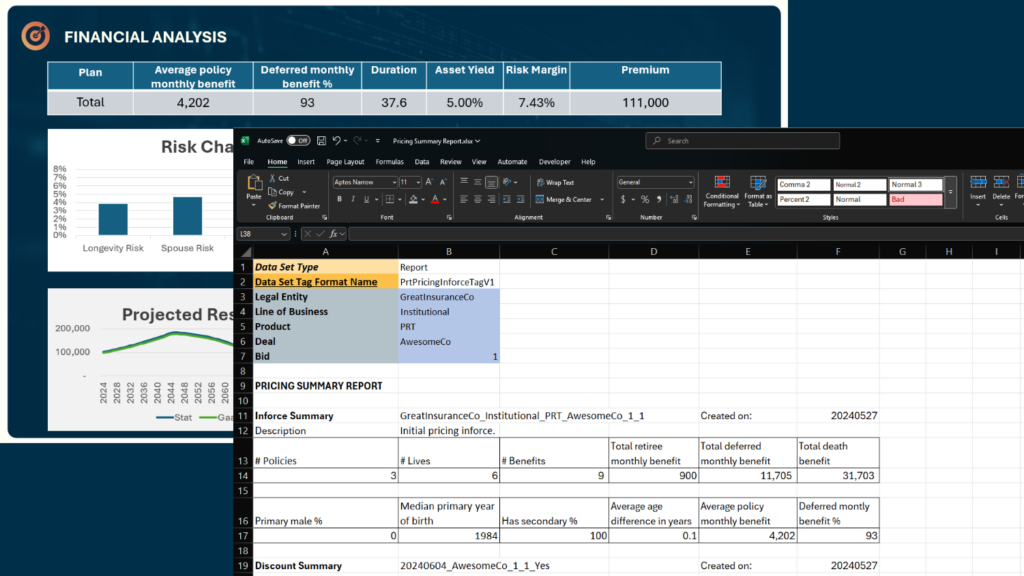
Task: Toggle bold formatting
Action: tap(339, 199)
